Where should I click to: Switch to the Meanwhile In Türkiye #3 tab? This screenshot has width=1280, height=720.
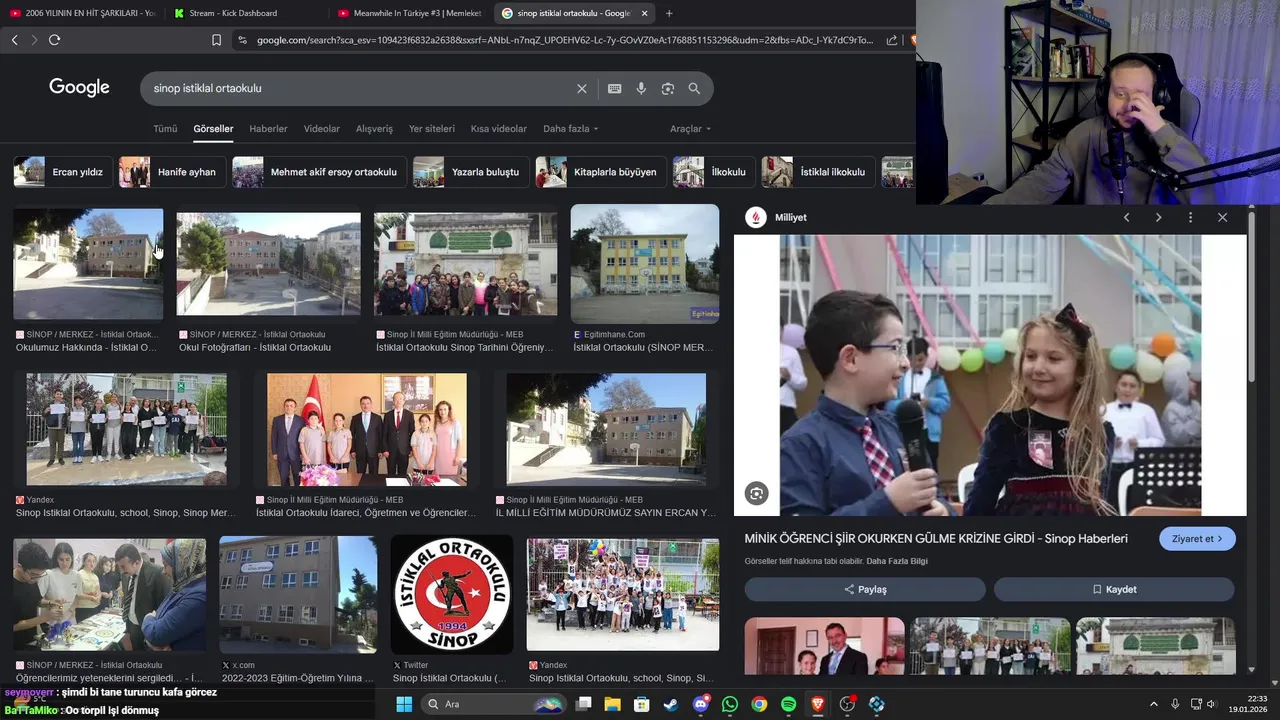[411, 13]
